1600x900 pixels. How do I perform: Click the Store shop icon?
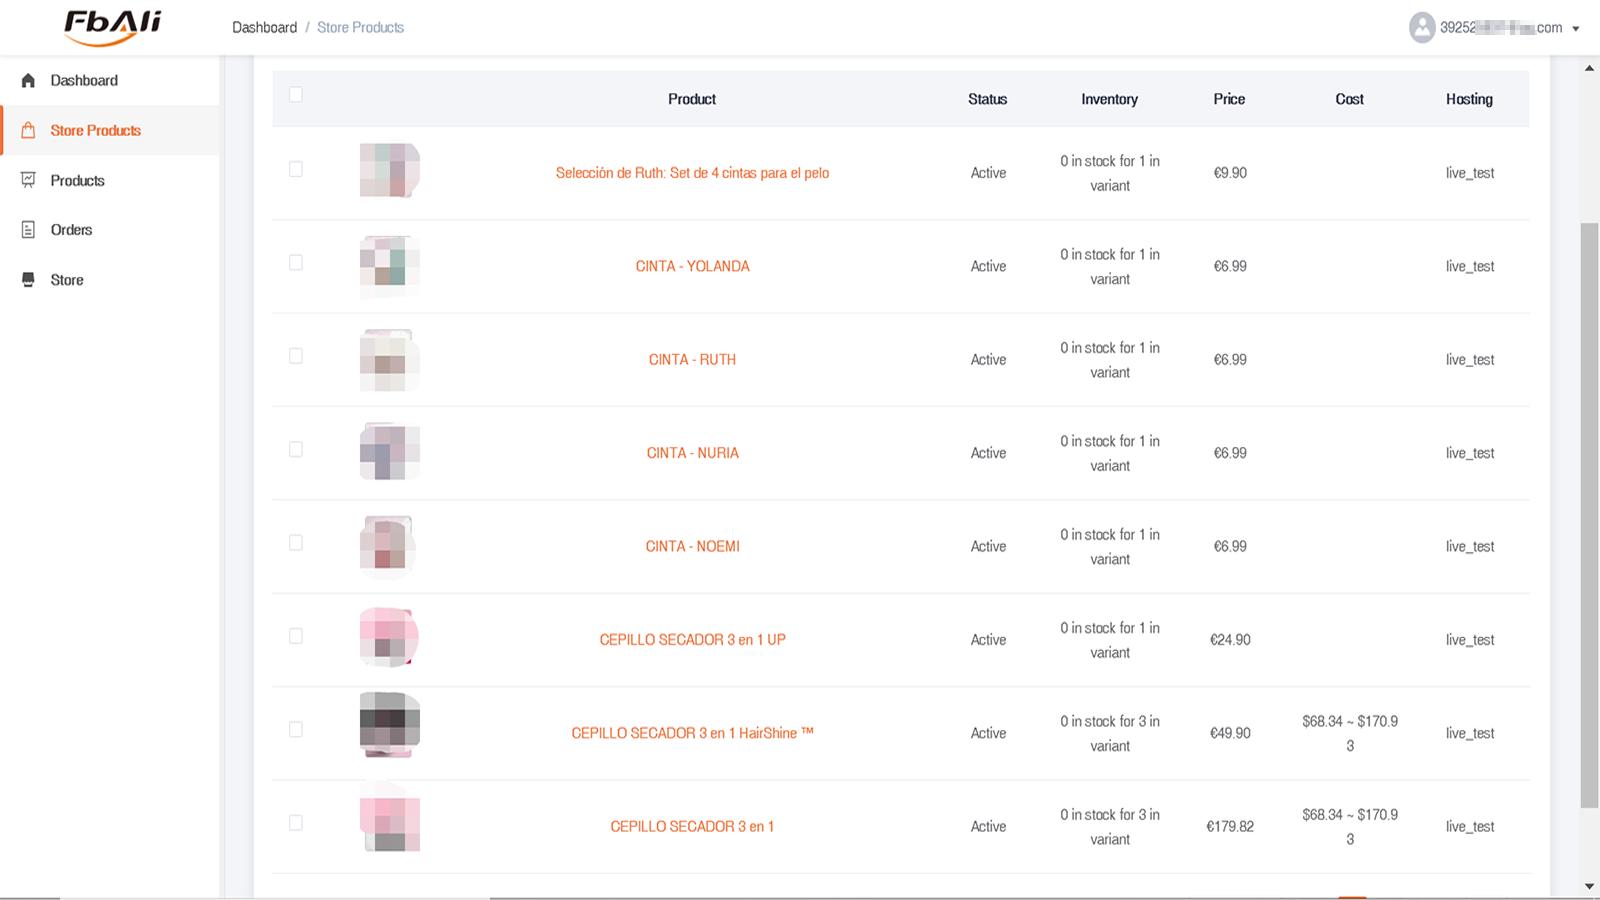point(28,280)
